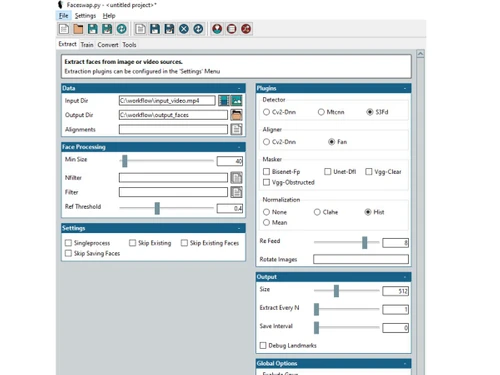Toggle Singleprocess checkbox

point(68,243)
